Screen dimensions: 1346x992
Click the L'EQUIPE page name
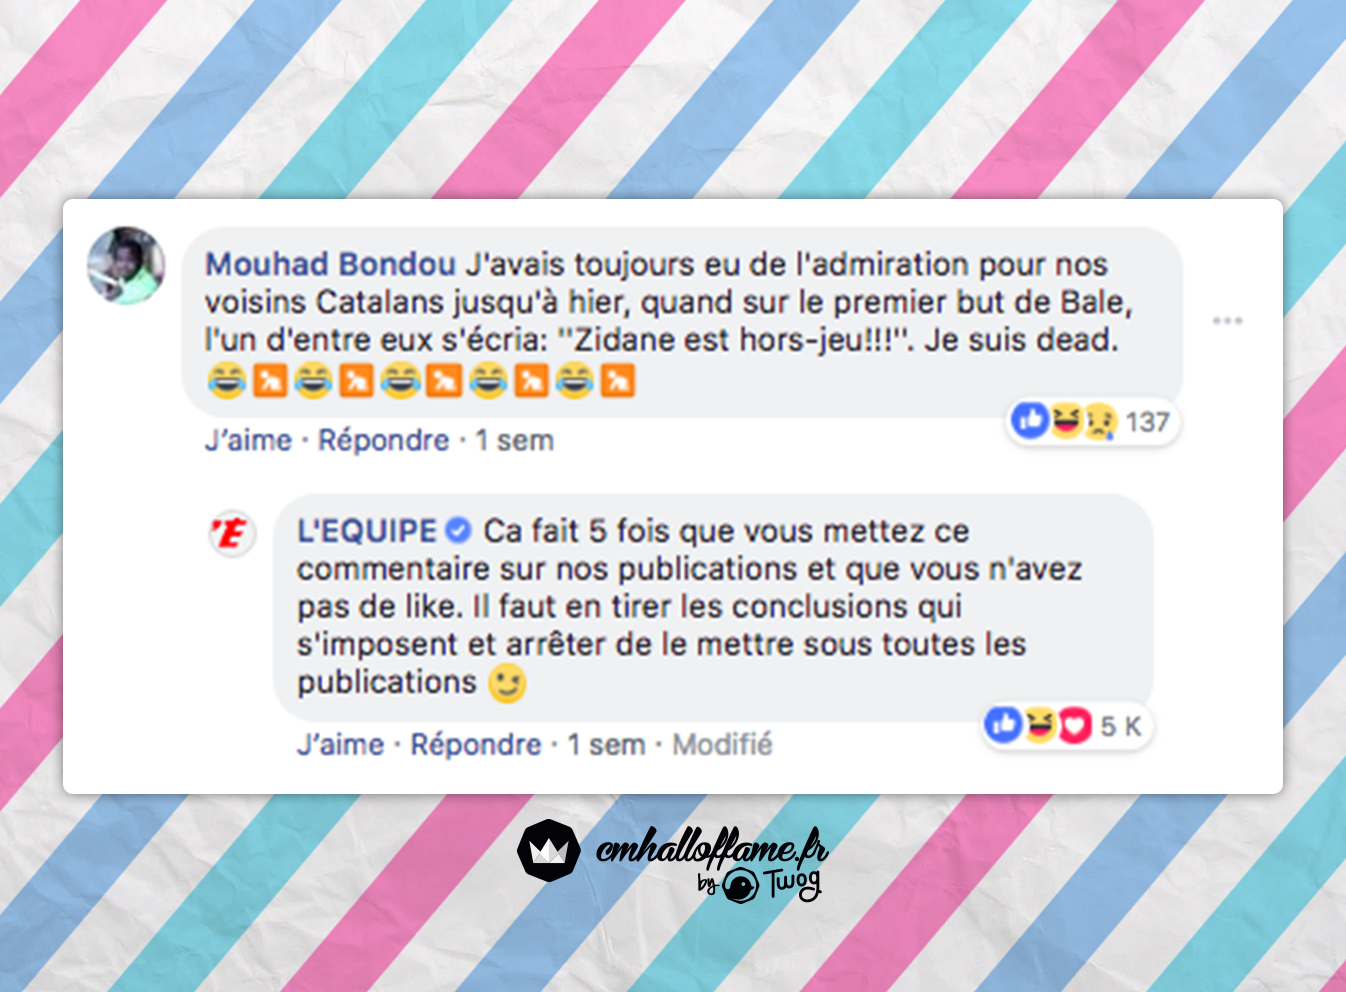(367, 531)
